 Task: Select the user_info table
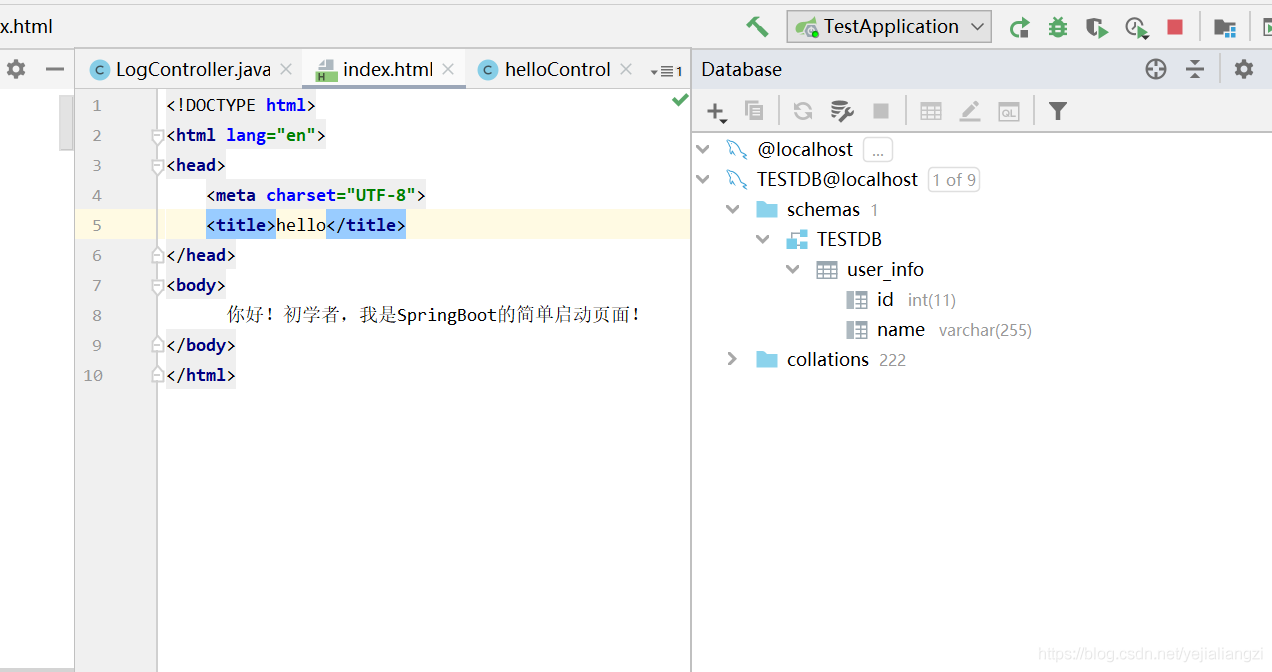coord(885,270)
